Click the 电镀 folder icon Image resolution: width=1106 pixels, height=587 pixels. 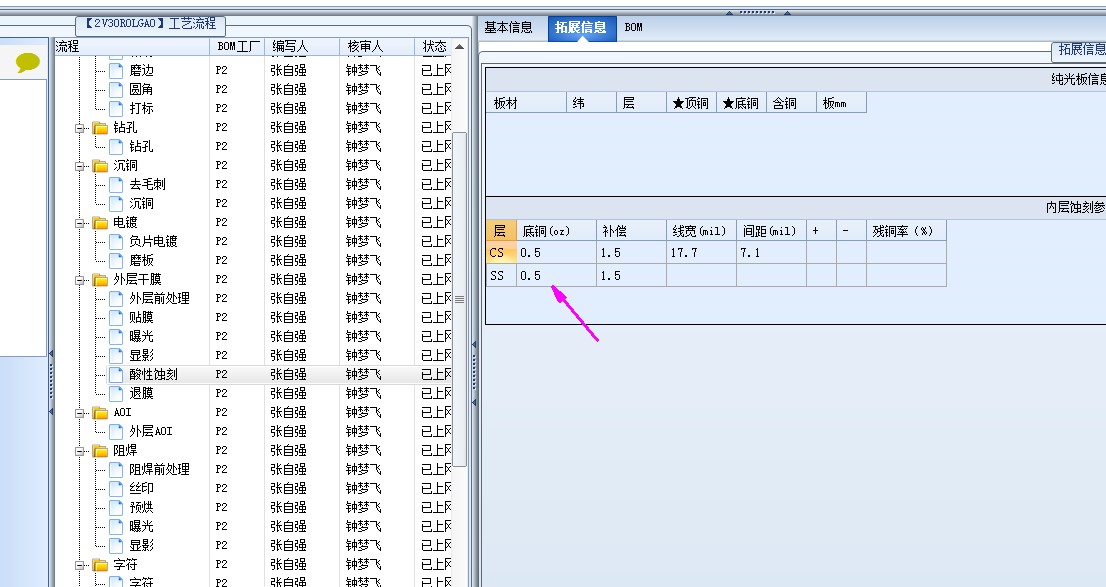pyautogui.click(x=100, y=223)
